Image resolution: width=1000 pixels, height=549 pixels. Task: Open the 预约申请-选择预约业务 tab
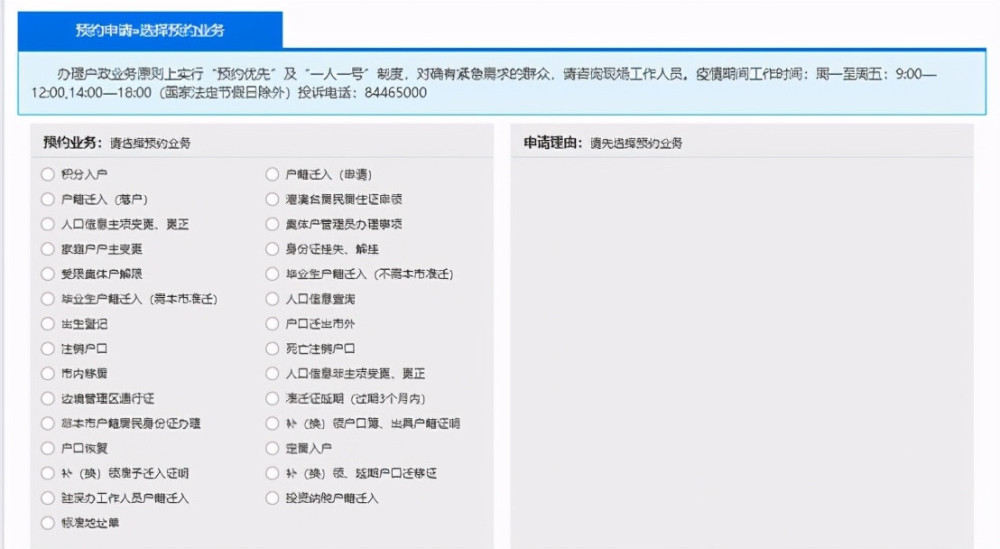[x=150, y=30]
